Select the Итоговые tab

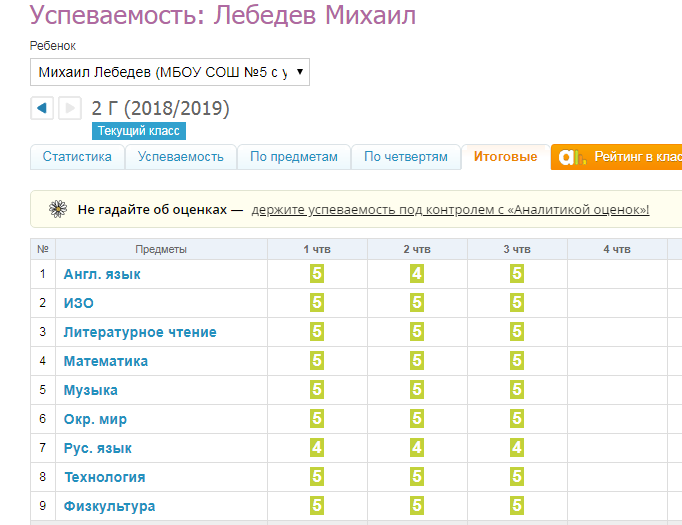click(505, 157)
